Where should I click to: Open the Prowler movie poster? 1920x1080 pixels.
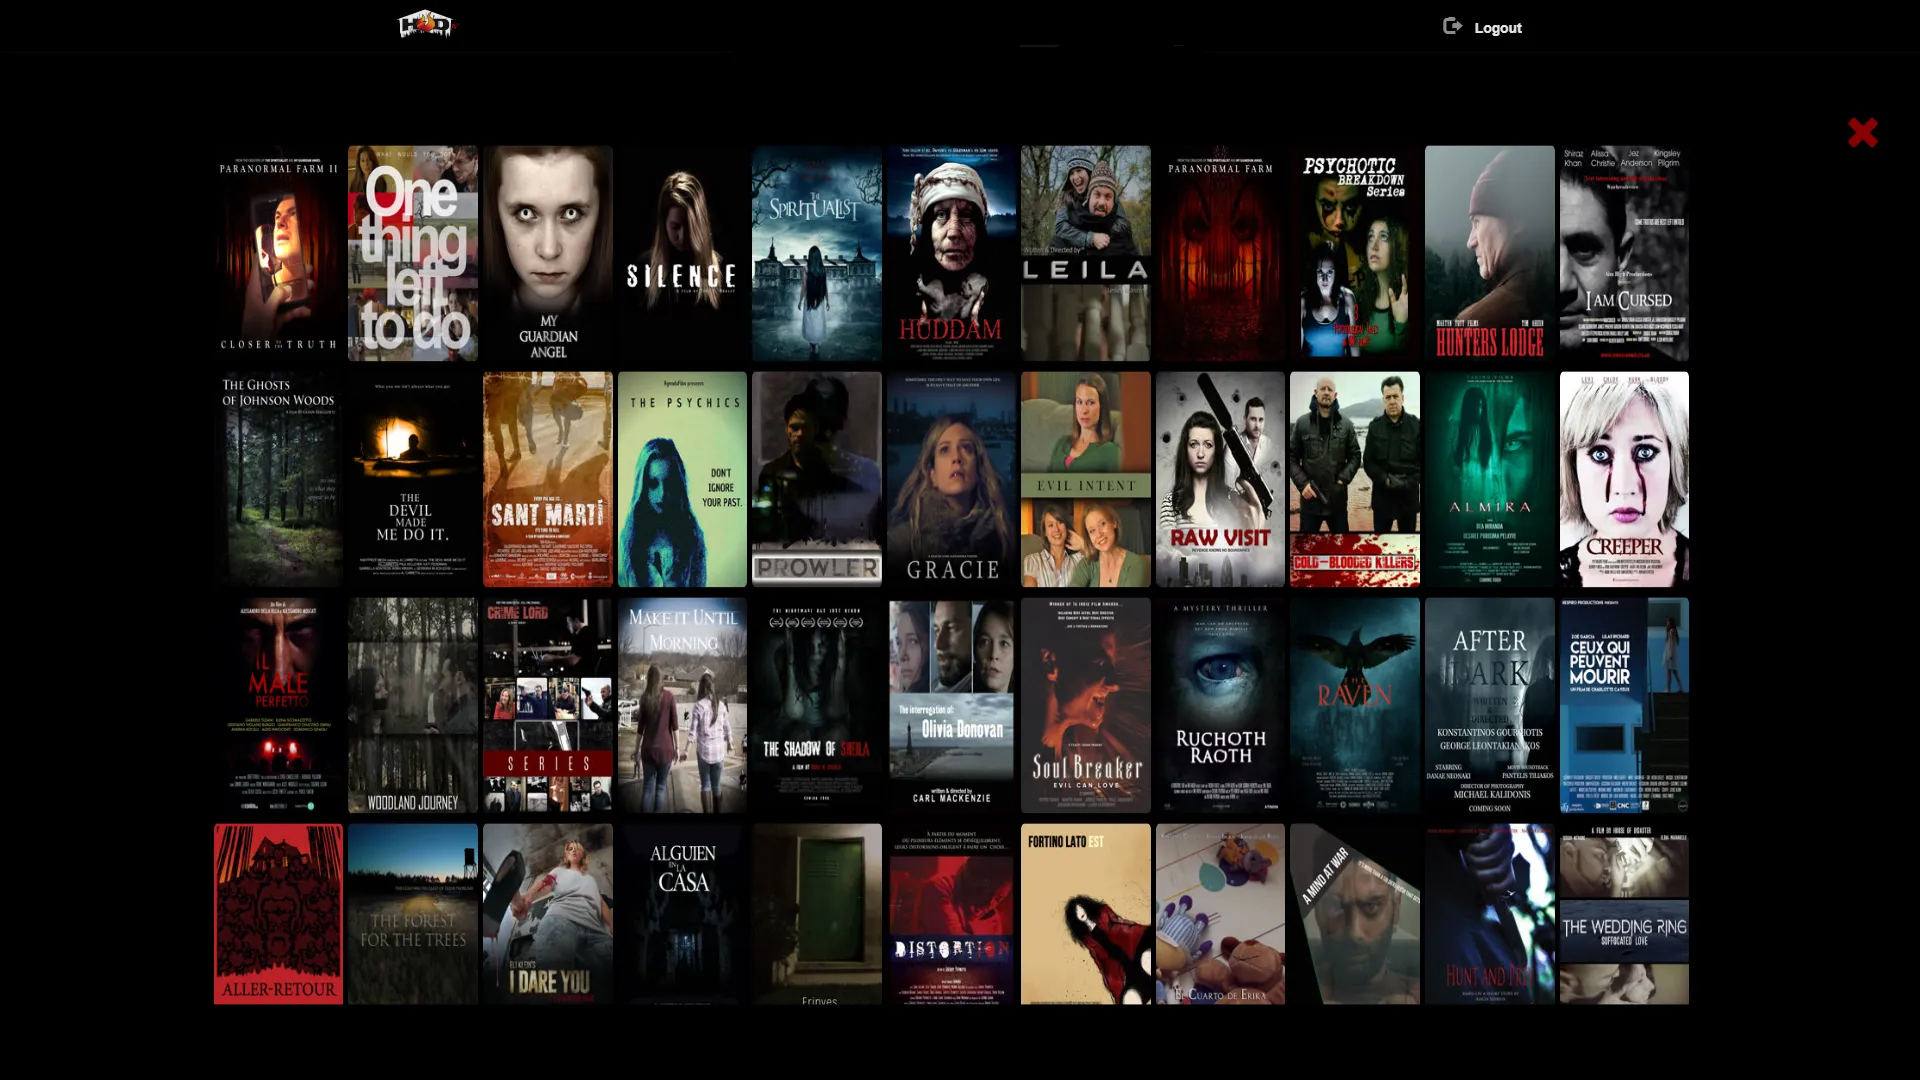817,479
